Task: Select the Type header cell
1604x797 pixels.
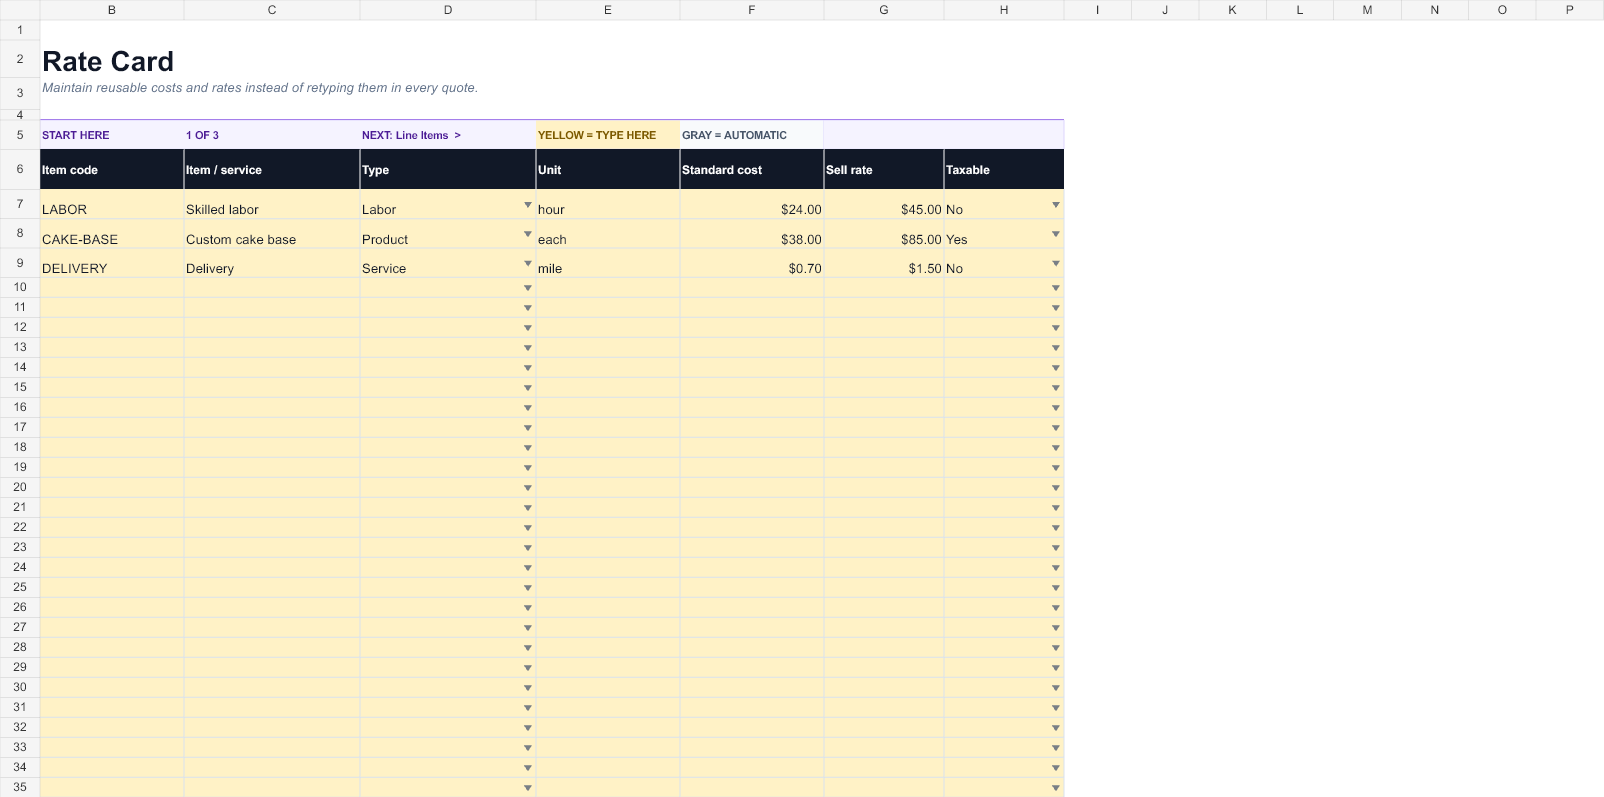Action: (x=448, y=169)
